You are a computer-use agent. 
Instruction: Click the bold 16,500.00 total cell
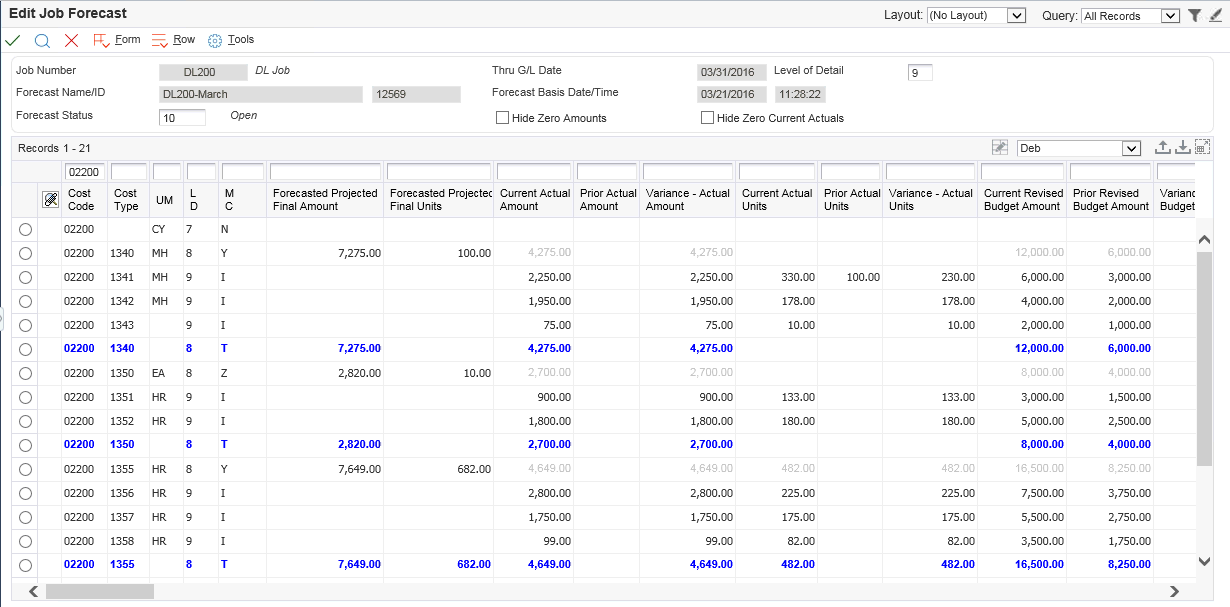click(1022, 565)
